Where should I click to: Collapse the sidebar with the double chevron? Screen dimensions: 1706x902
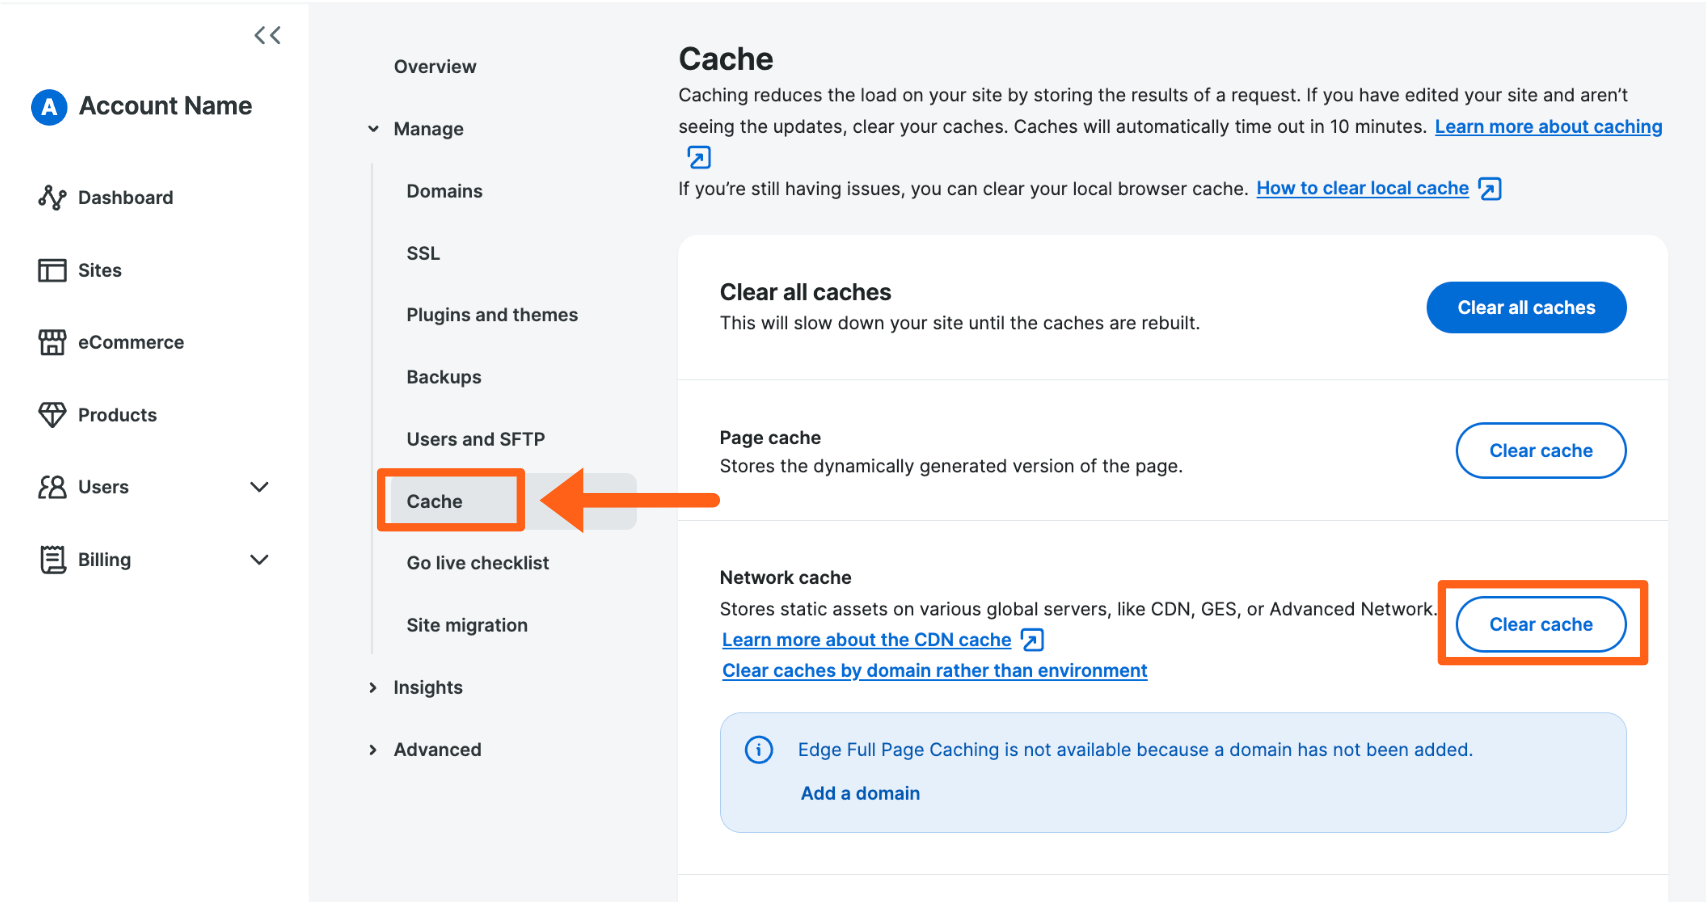point(267,34)
